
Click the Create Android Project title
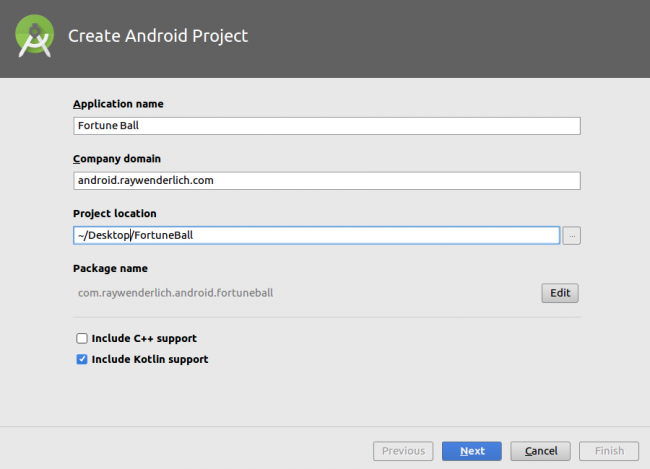click(158, 36)
